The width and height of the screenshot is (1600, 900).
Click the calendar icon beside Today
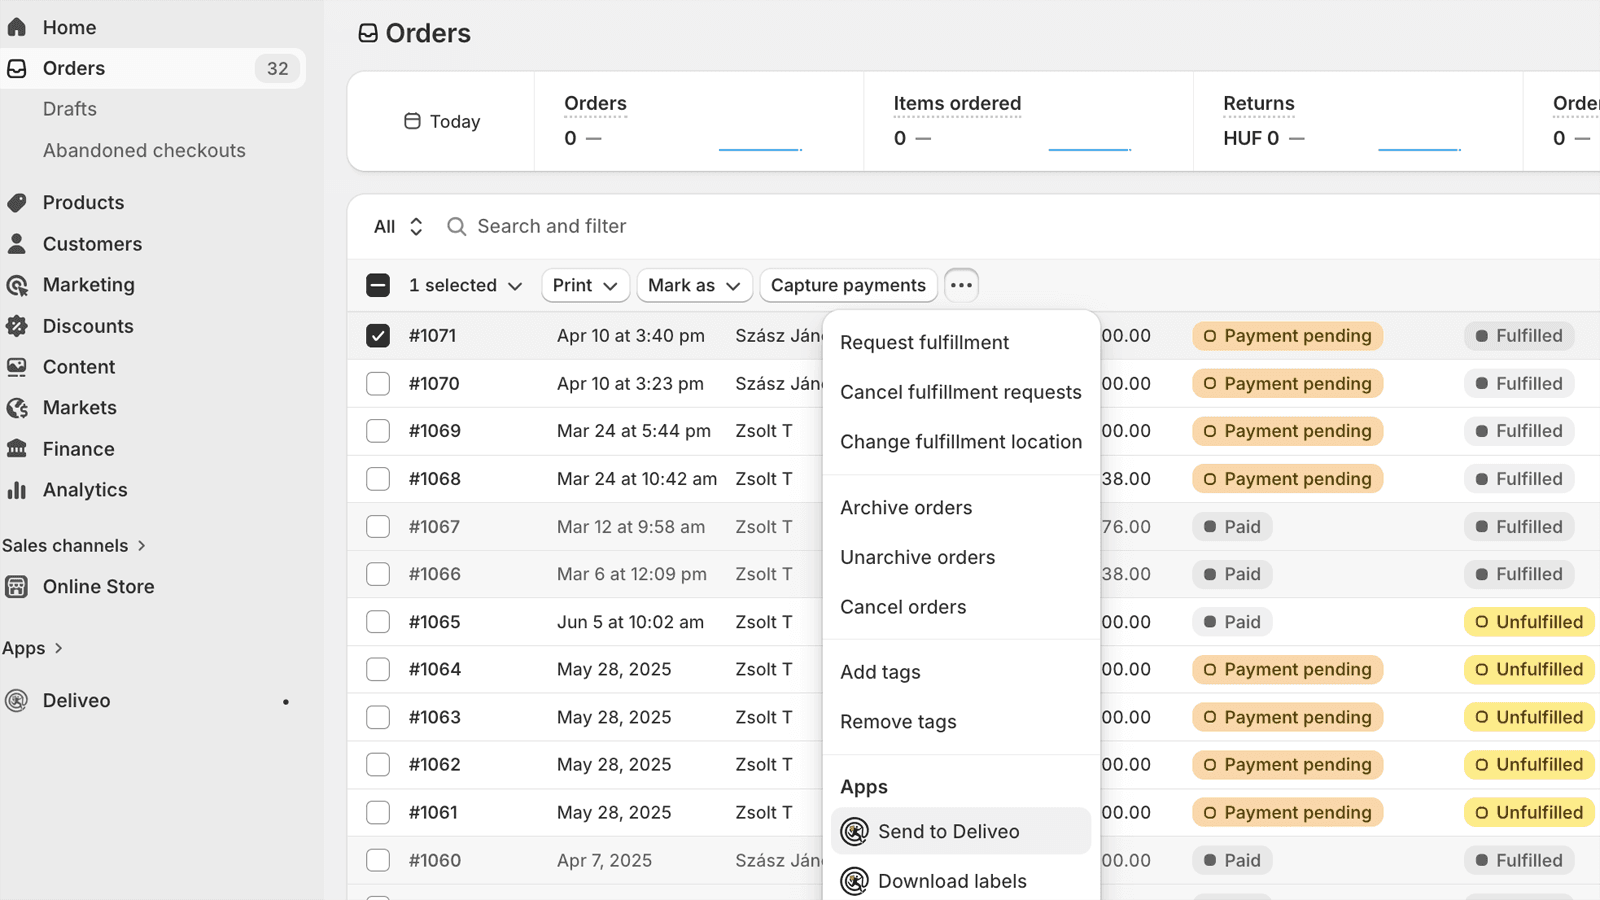coord(412,121)
